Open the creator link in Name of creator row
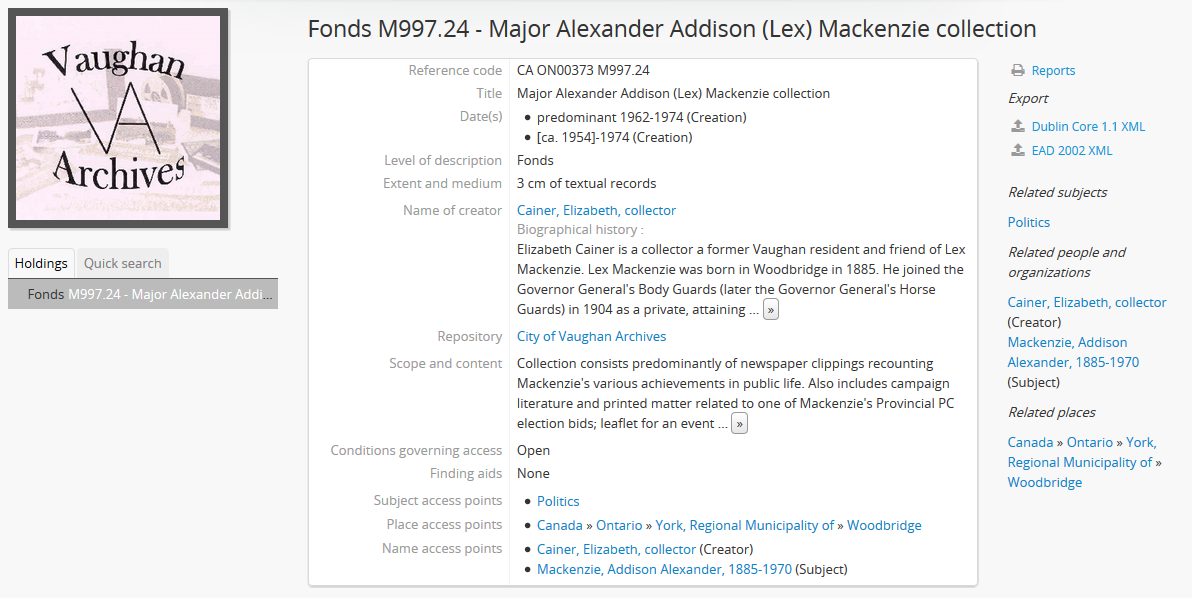 [596, 211]
